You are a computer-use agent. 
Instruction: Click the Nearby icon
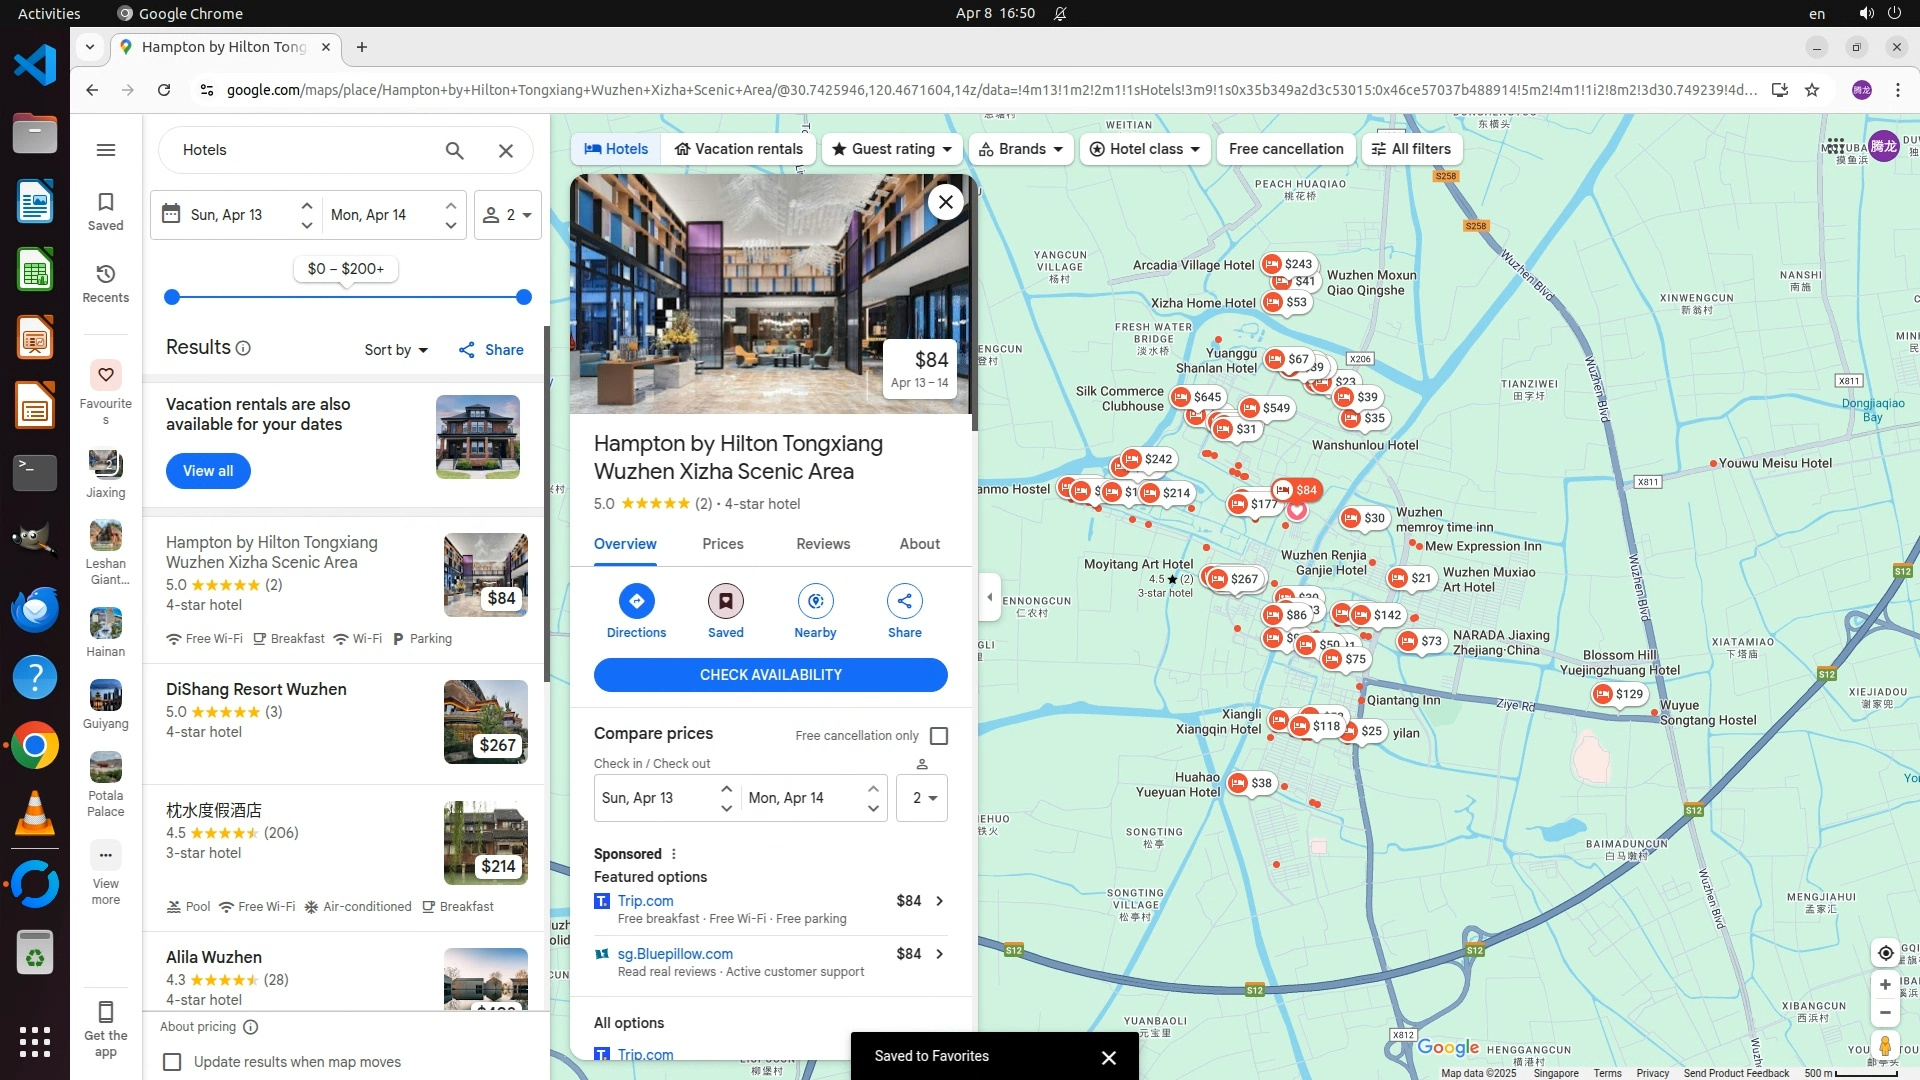pos(815,601)
